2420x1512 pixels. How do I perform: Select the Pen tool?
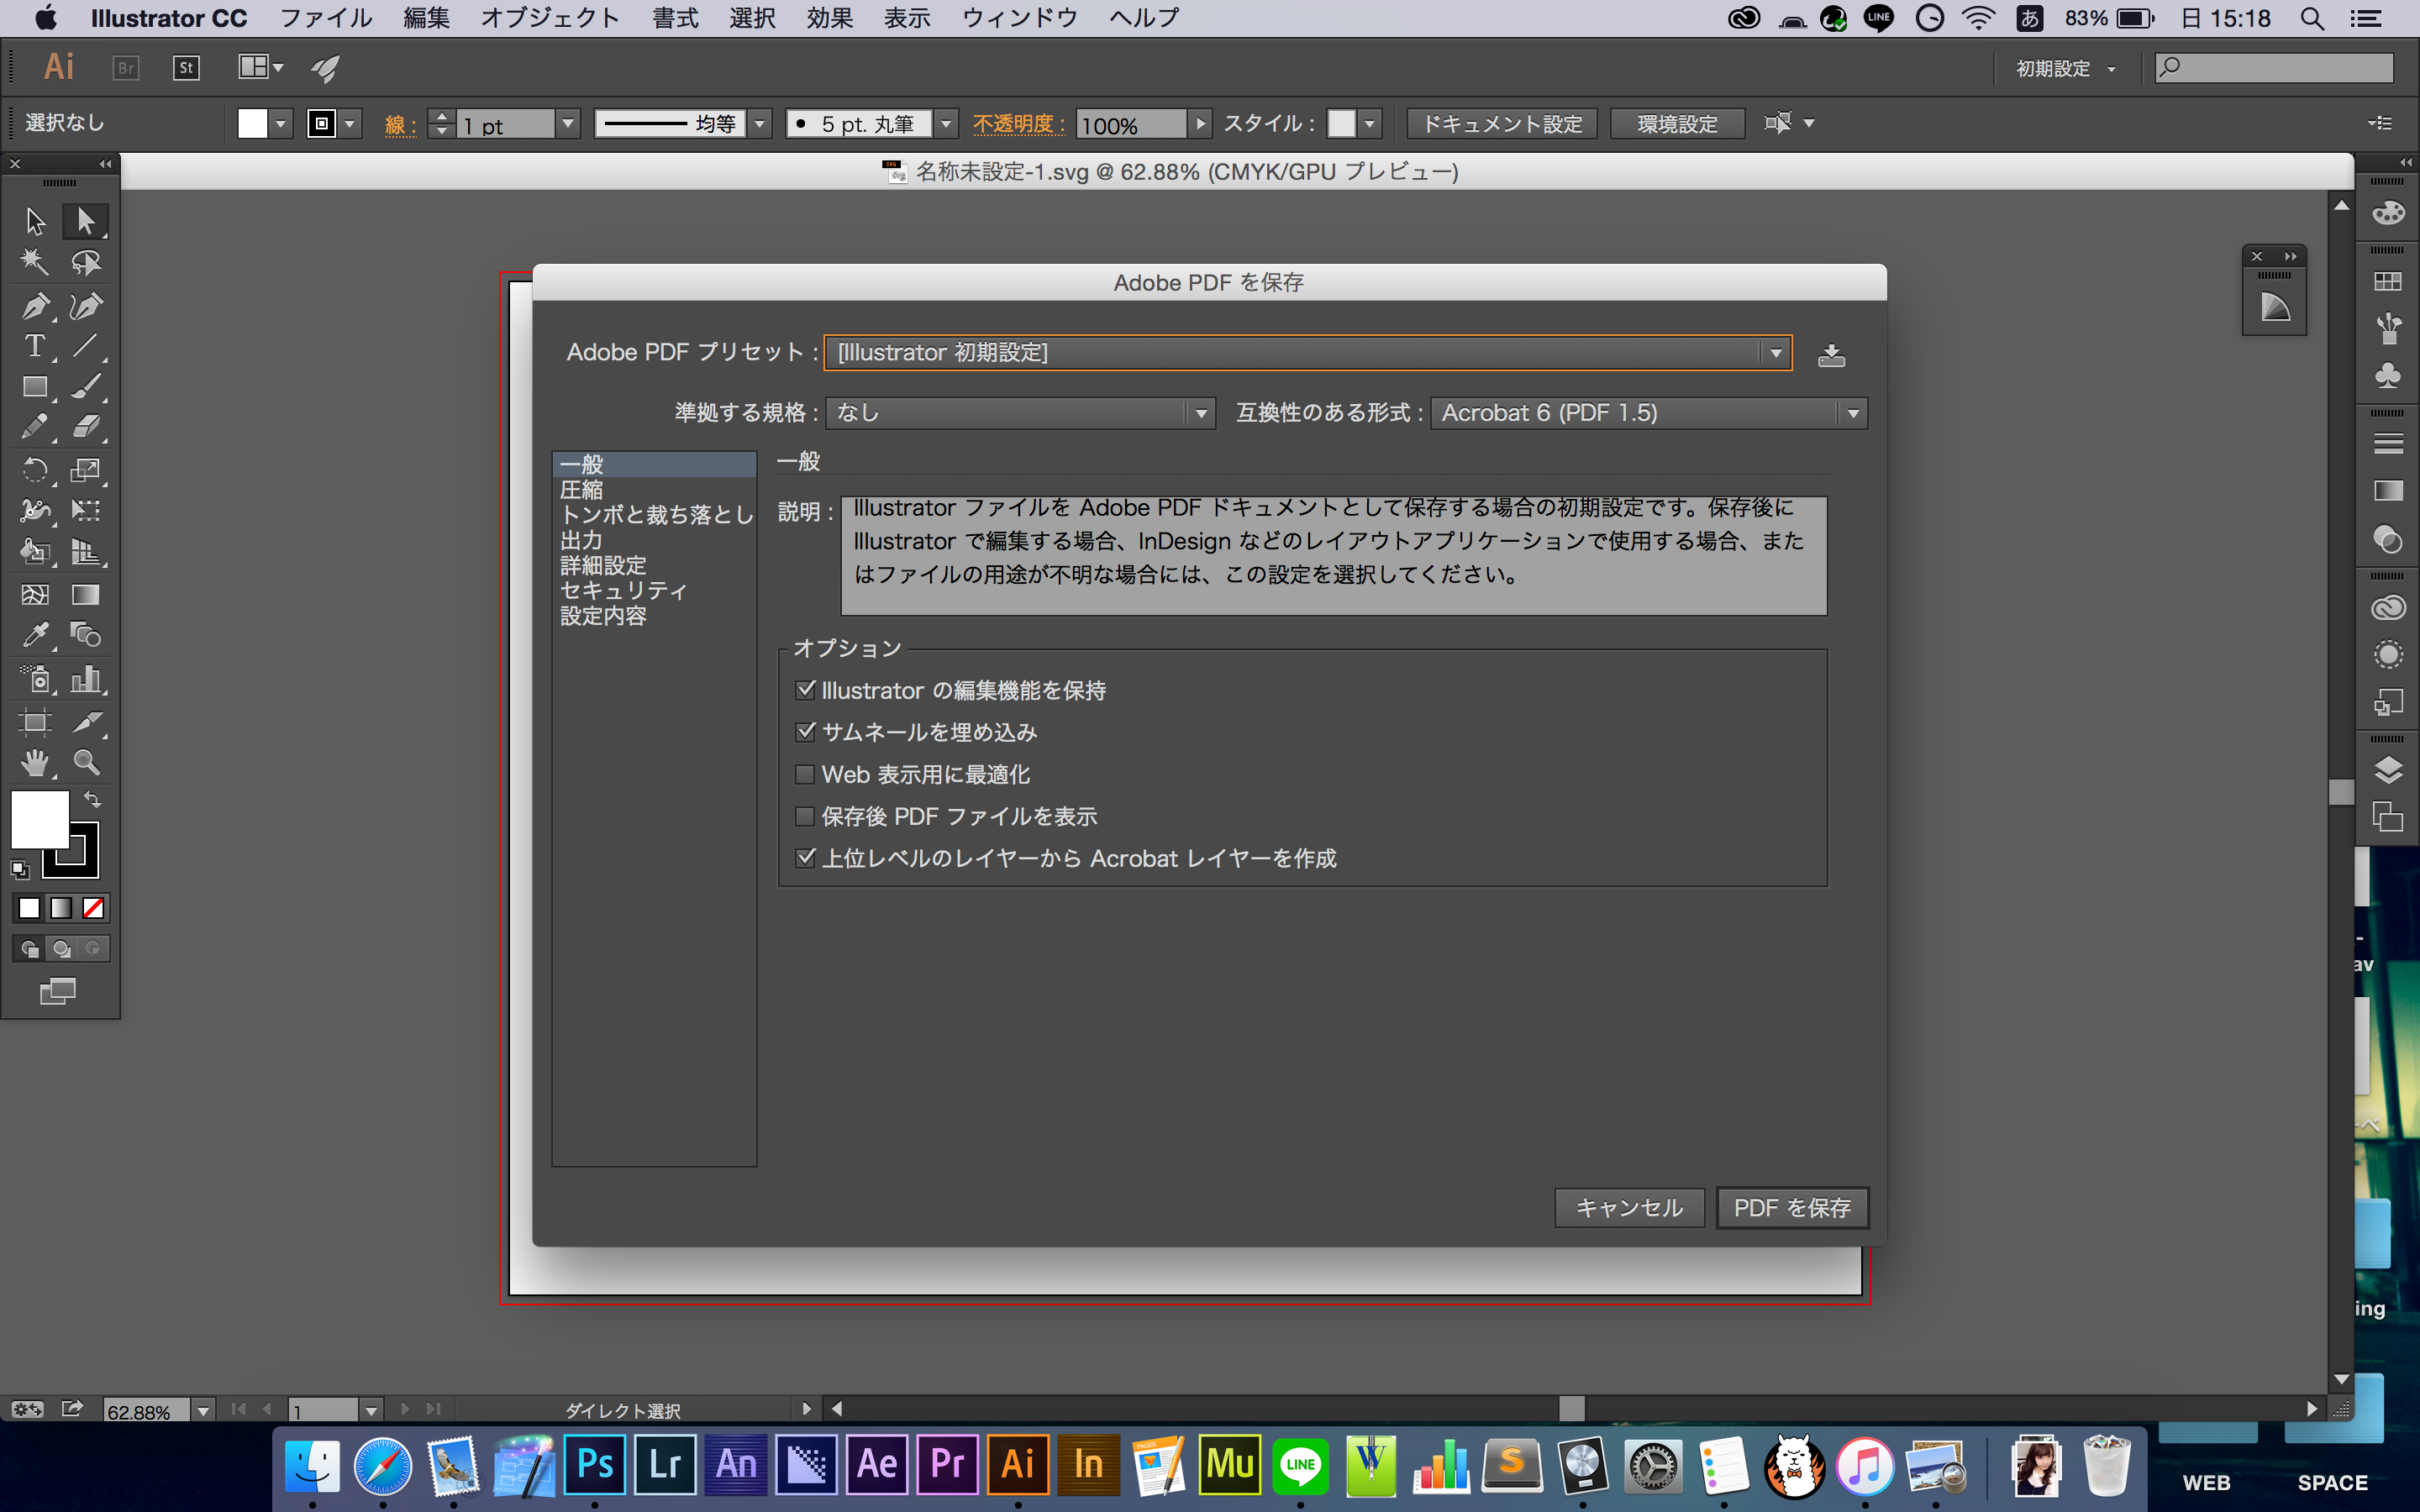[35, 305]
